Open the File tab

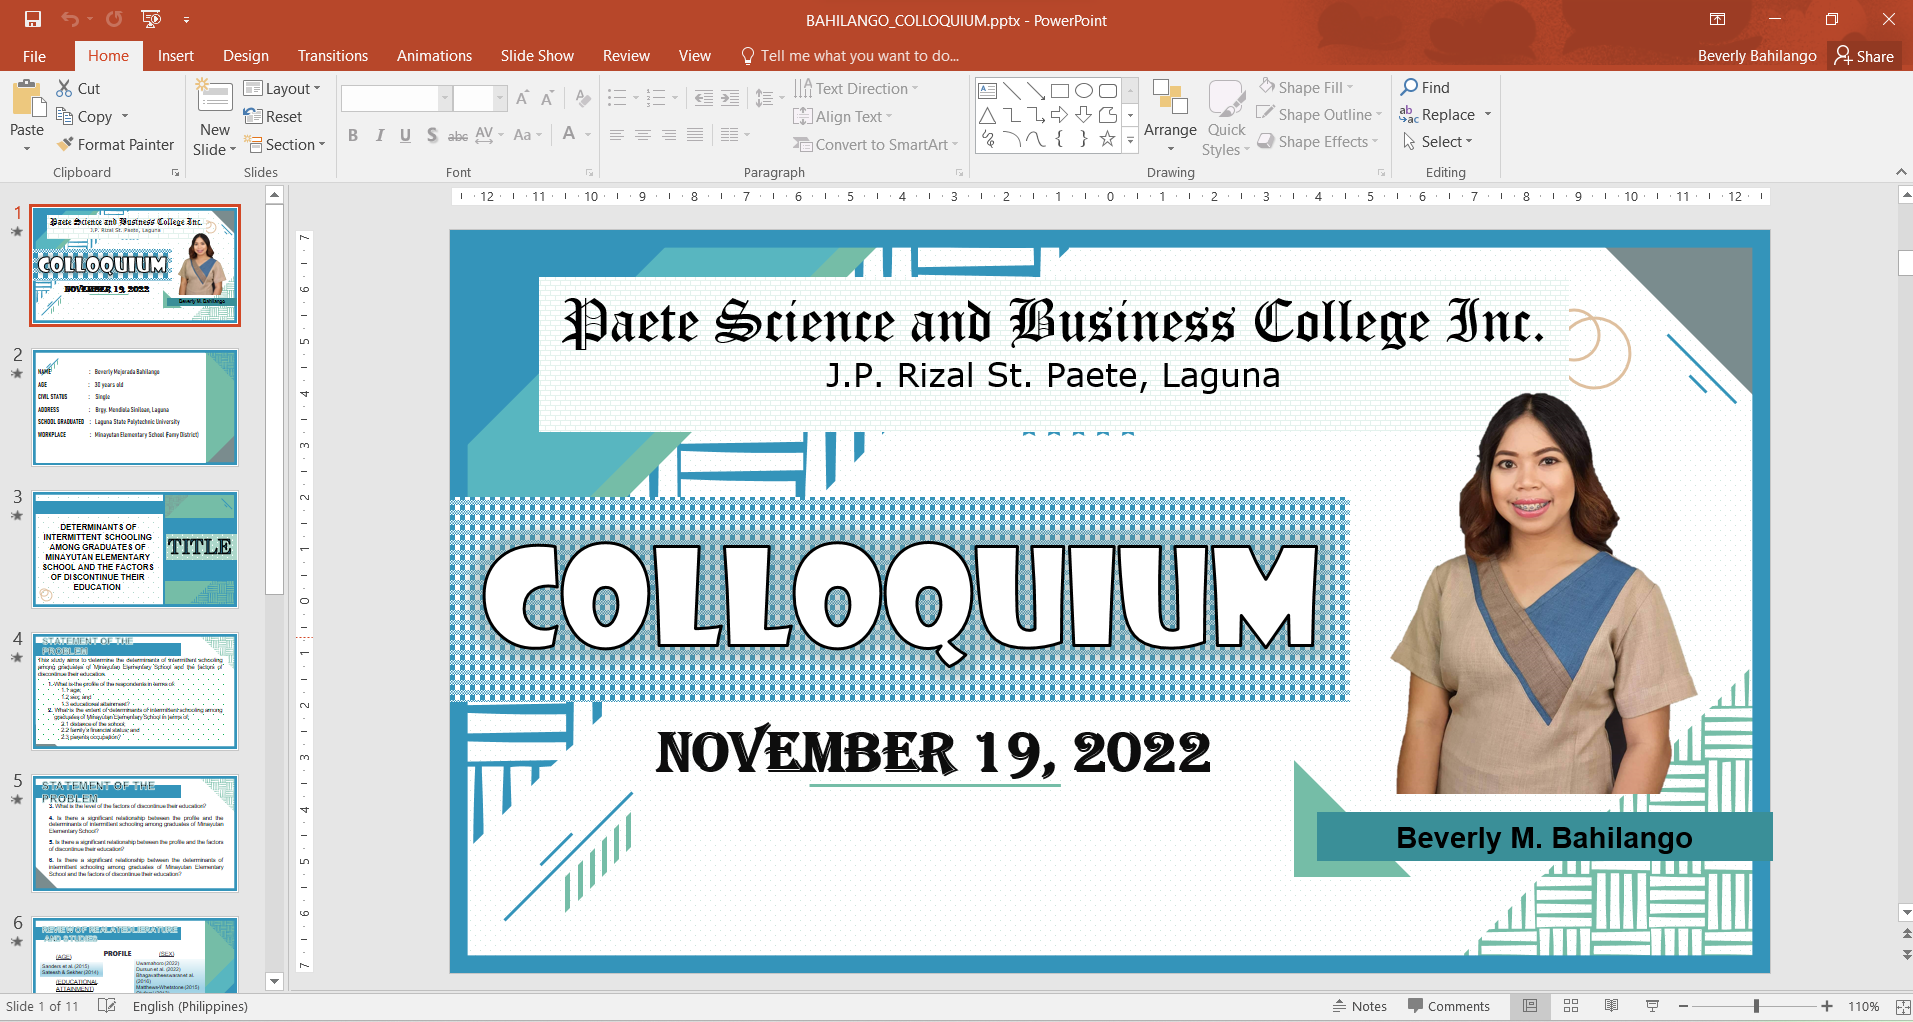tap(34, 56)
